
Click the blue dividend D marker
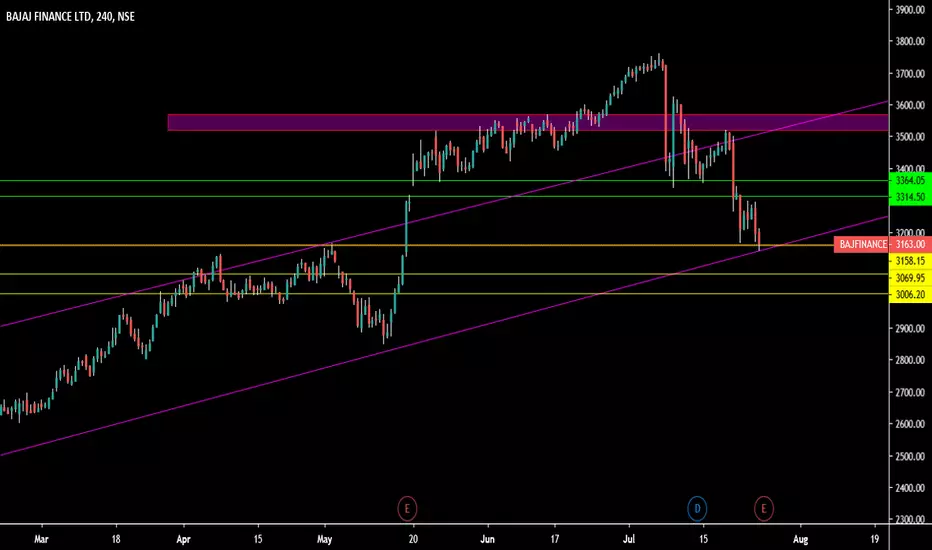click(697, 508)
